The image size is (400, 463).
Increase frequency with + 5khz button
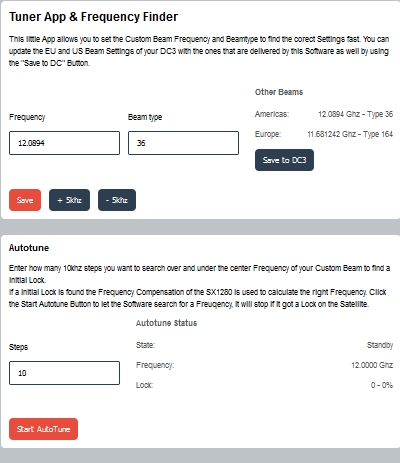pyautogui.click(x=69, y=200)
